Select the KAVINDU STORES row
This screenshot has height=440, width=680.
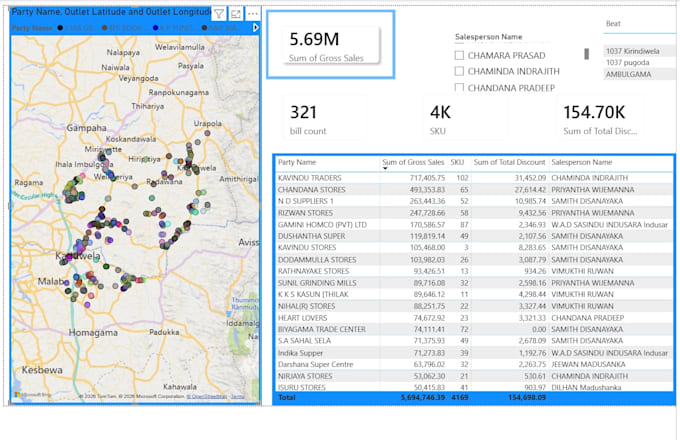click(474, 248)
